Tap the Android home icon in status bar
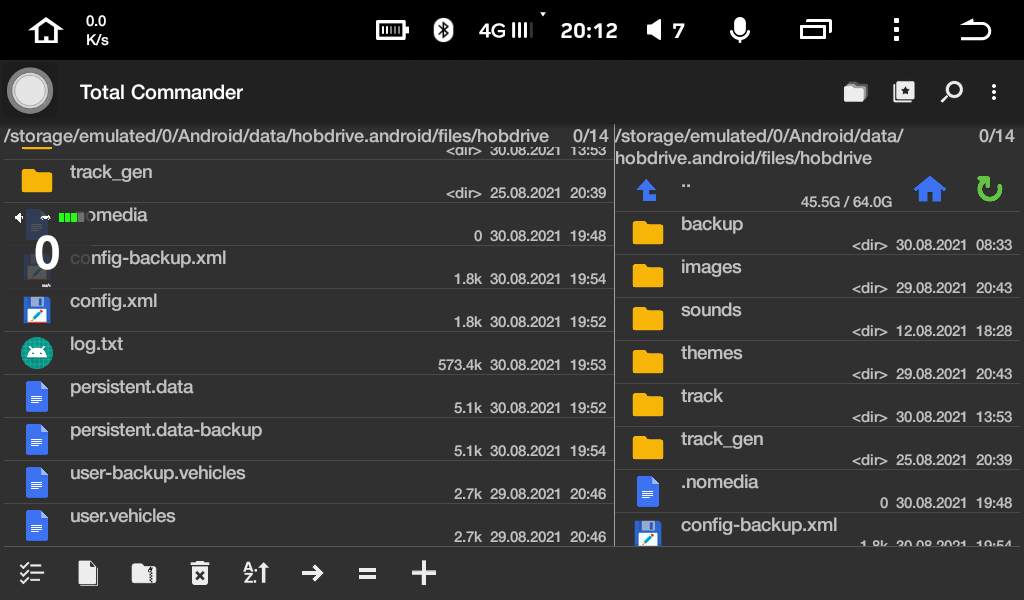Viewport: 1024px width, 600px height. (x=46, y=30)
